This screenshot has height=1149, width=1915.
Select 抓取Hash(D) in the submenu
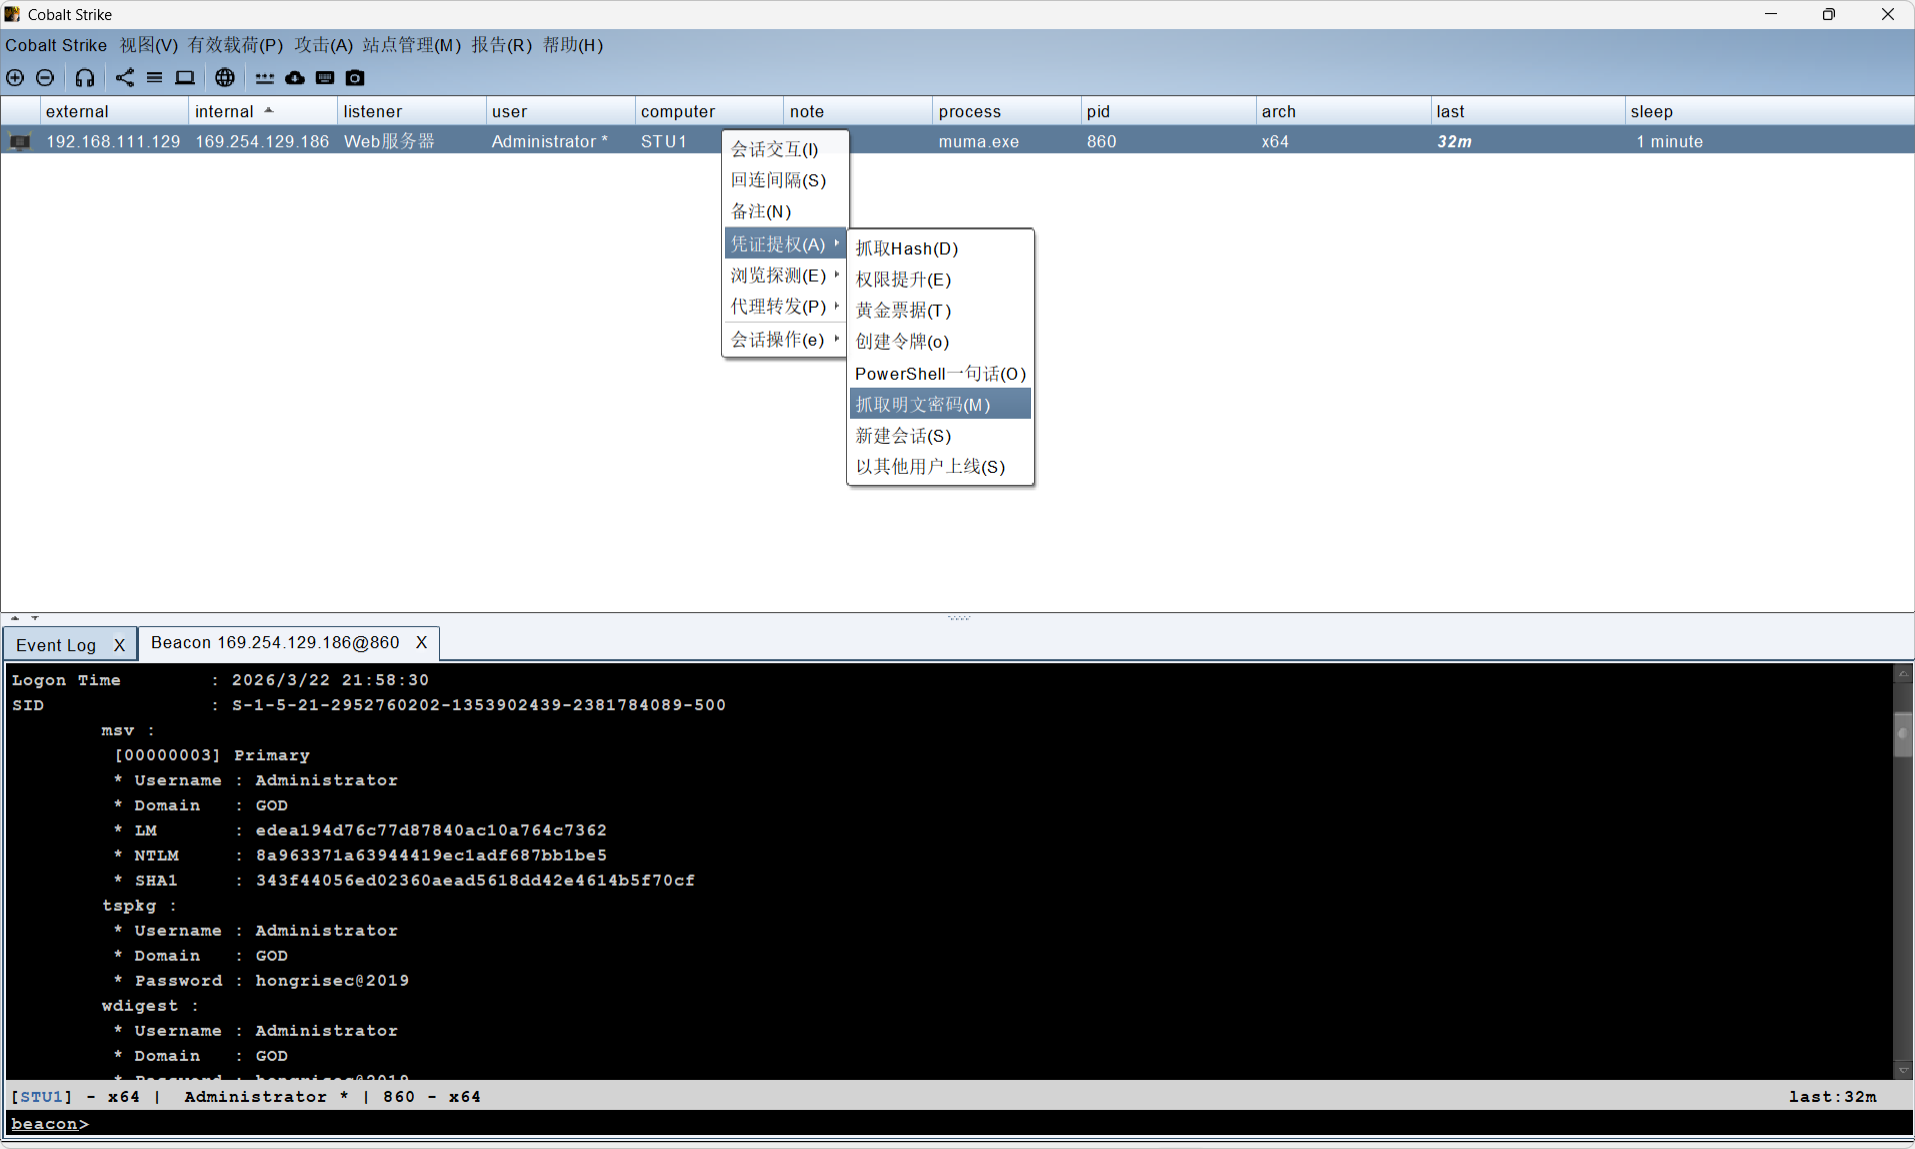tap(940, 248)
